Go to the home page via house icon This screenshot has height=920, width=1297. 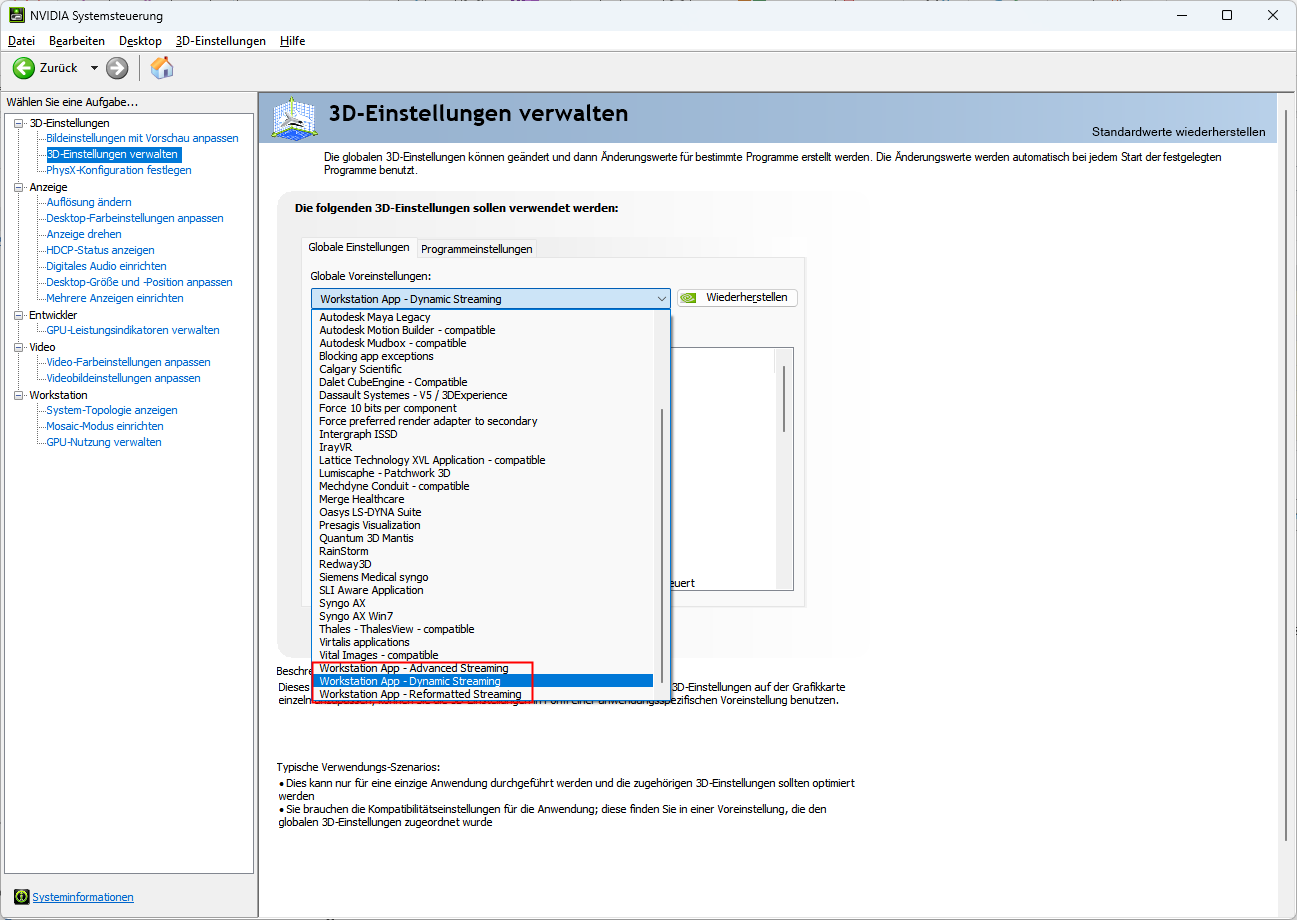click(162, 68)
